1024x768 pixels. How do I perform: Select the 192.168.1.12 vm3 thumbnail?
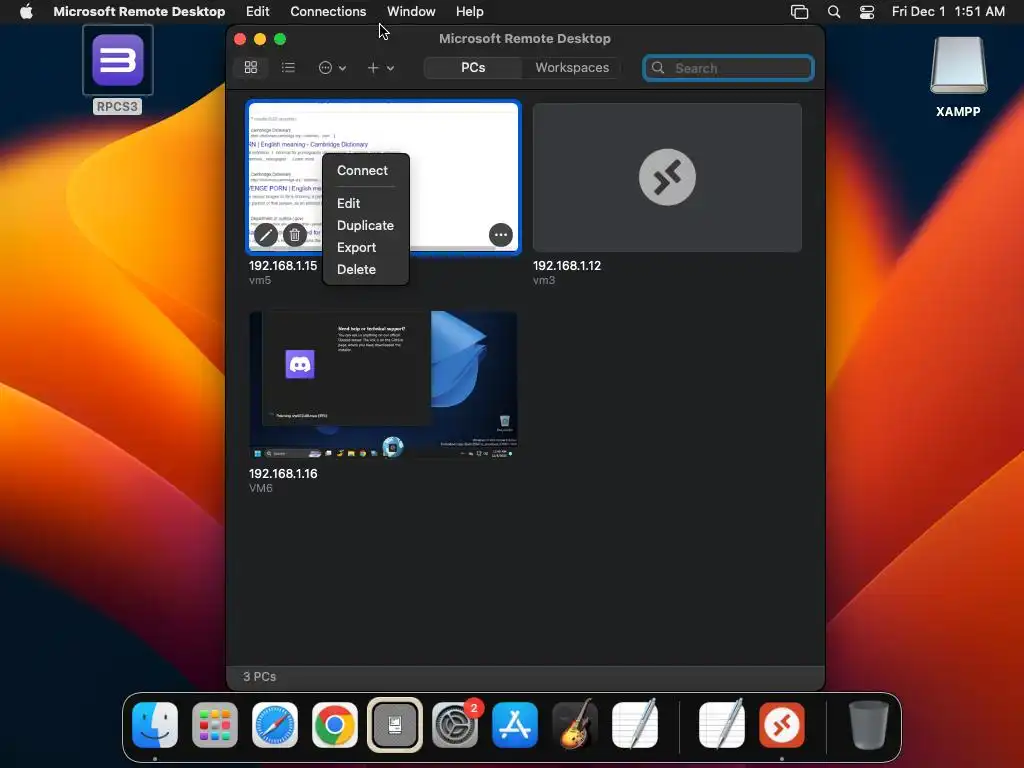click(x=667, y=177)
